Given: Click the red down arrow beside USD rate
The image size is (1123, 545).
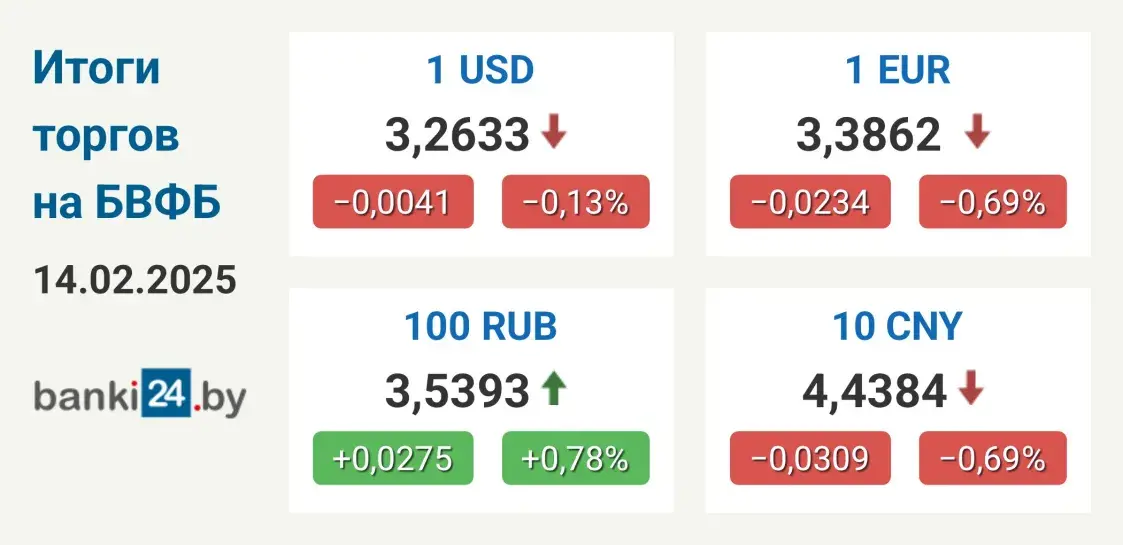Looking at the screenshot, I should pyautogui.click(x=554, y=133).
